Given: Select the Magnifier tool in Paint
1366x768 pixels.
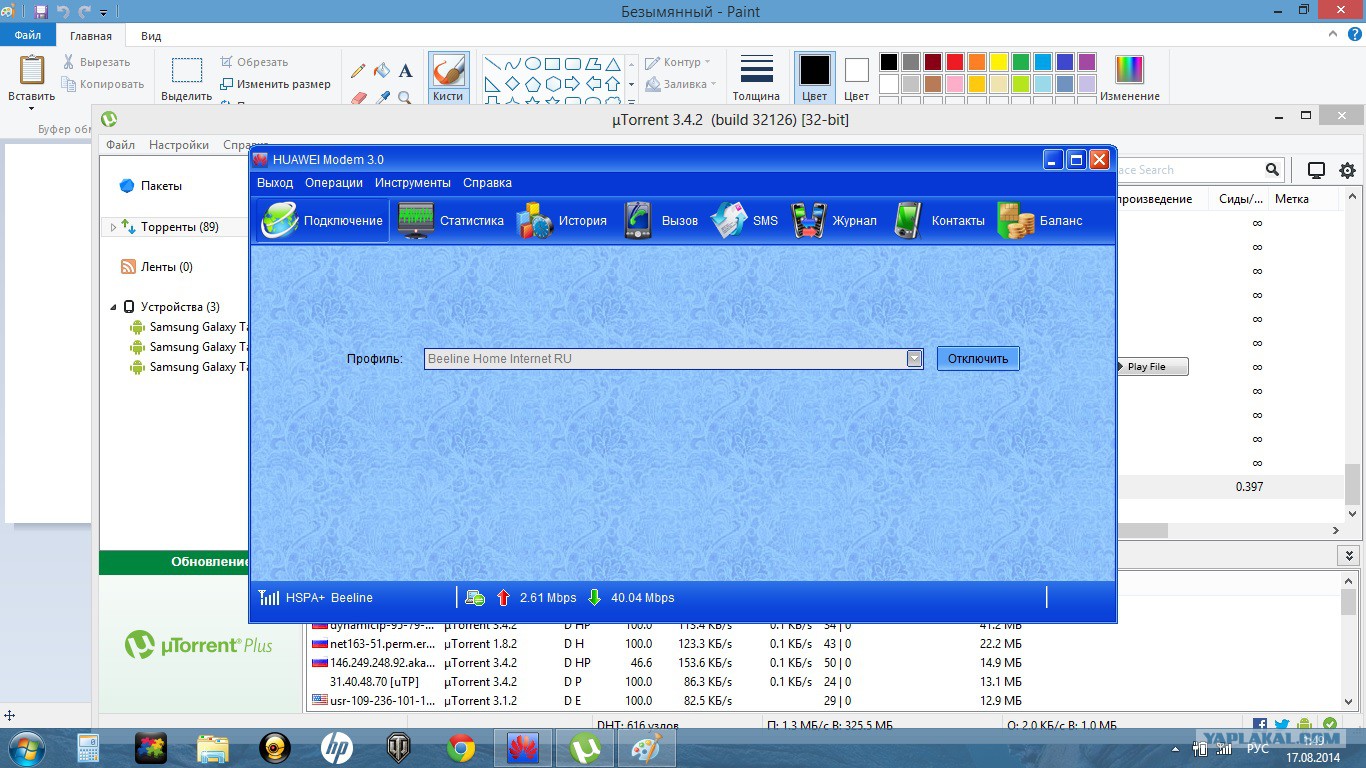Looking at the screenshot, I should [x=405, y=97].
